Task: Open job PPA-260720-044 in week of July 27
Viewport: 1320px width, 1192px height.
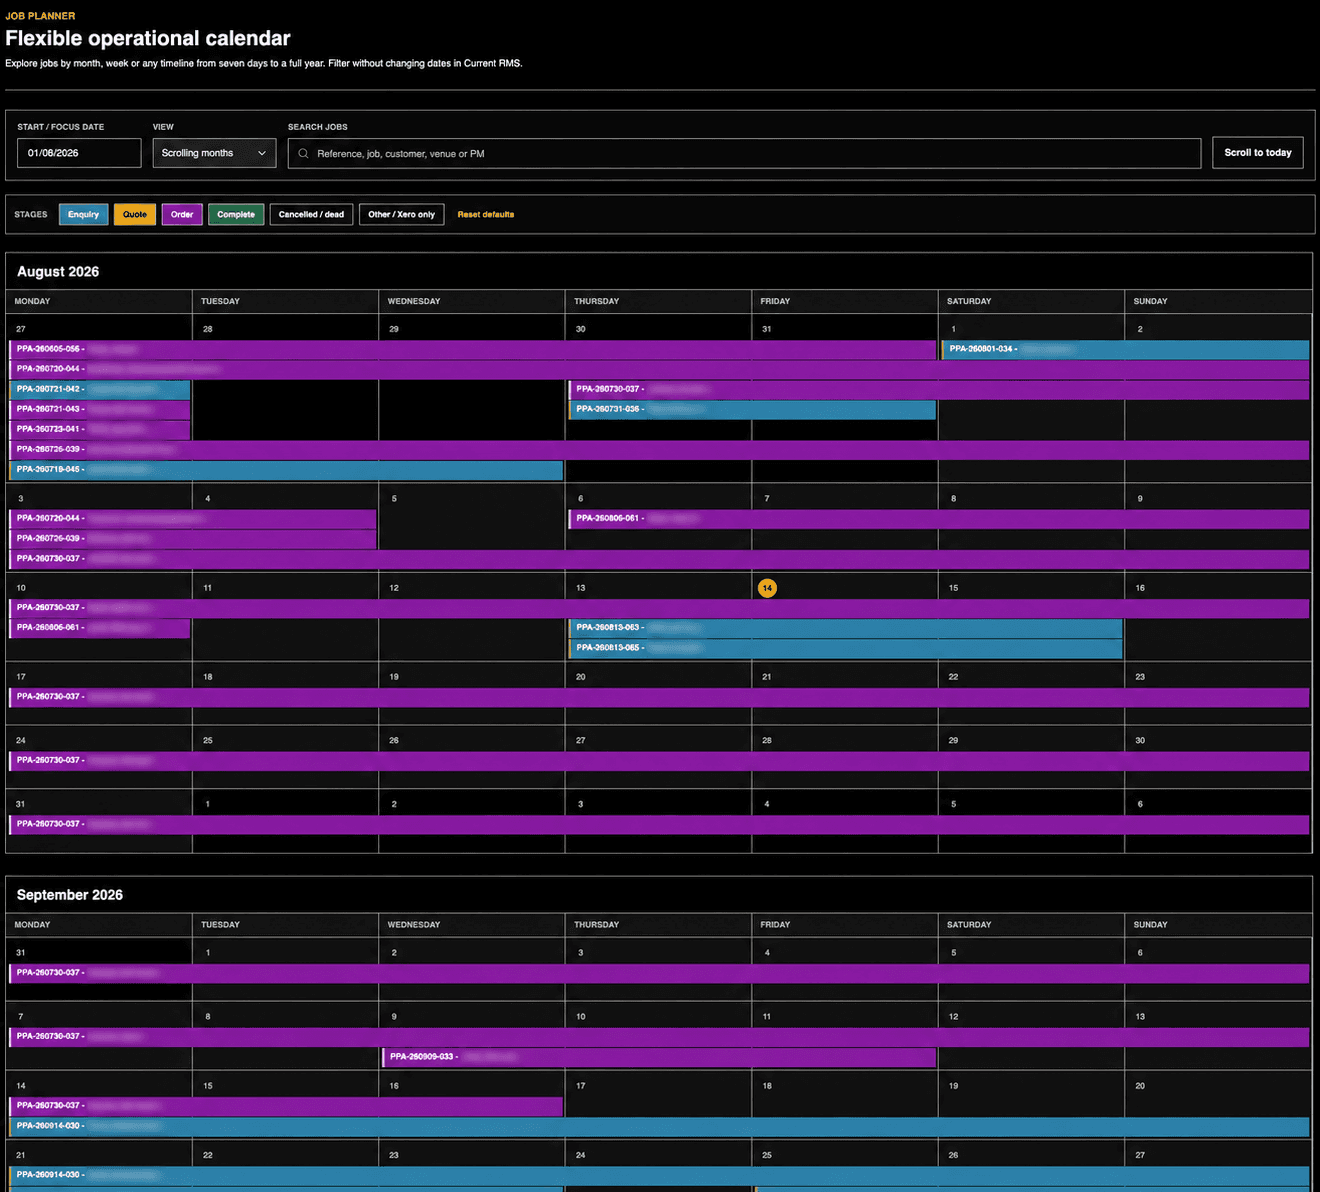Action: point(659,369)
